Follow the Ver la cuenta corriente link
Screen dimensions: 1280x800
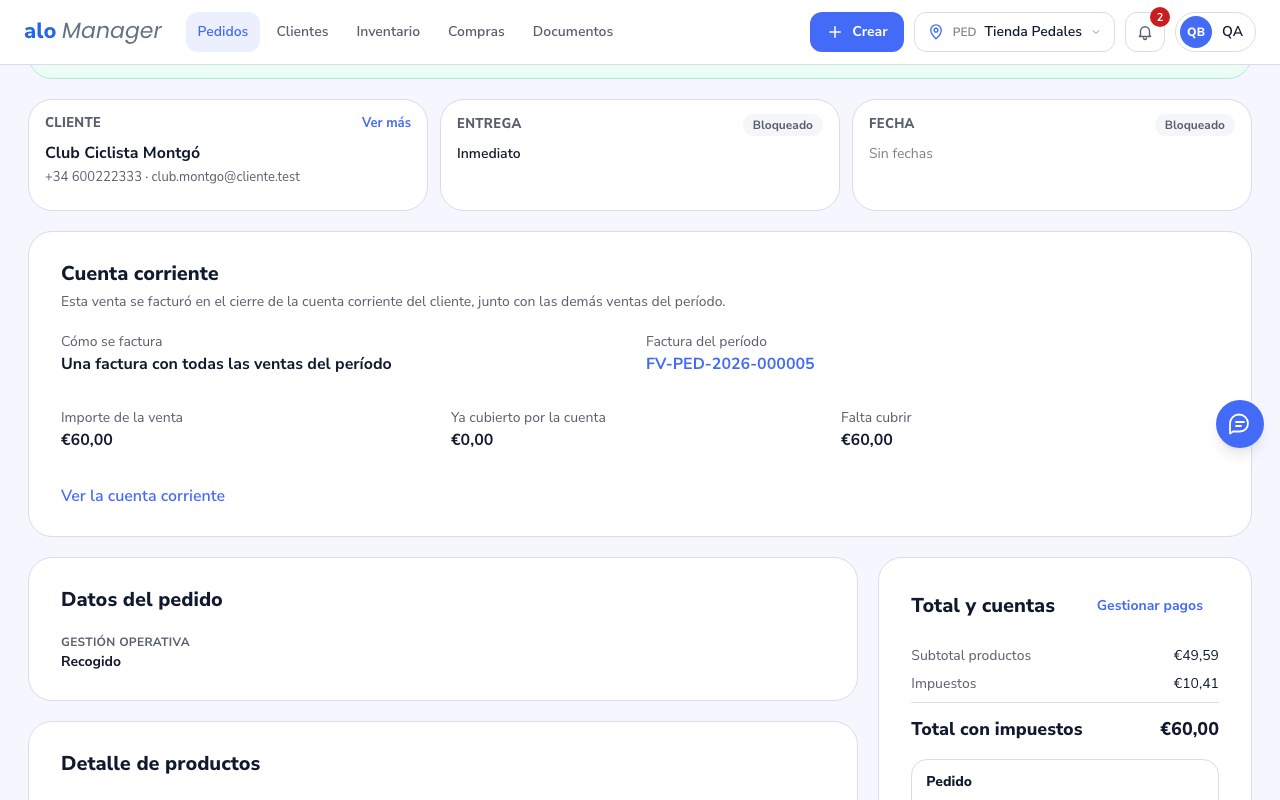143,496
